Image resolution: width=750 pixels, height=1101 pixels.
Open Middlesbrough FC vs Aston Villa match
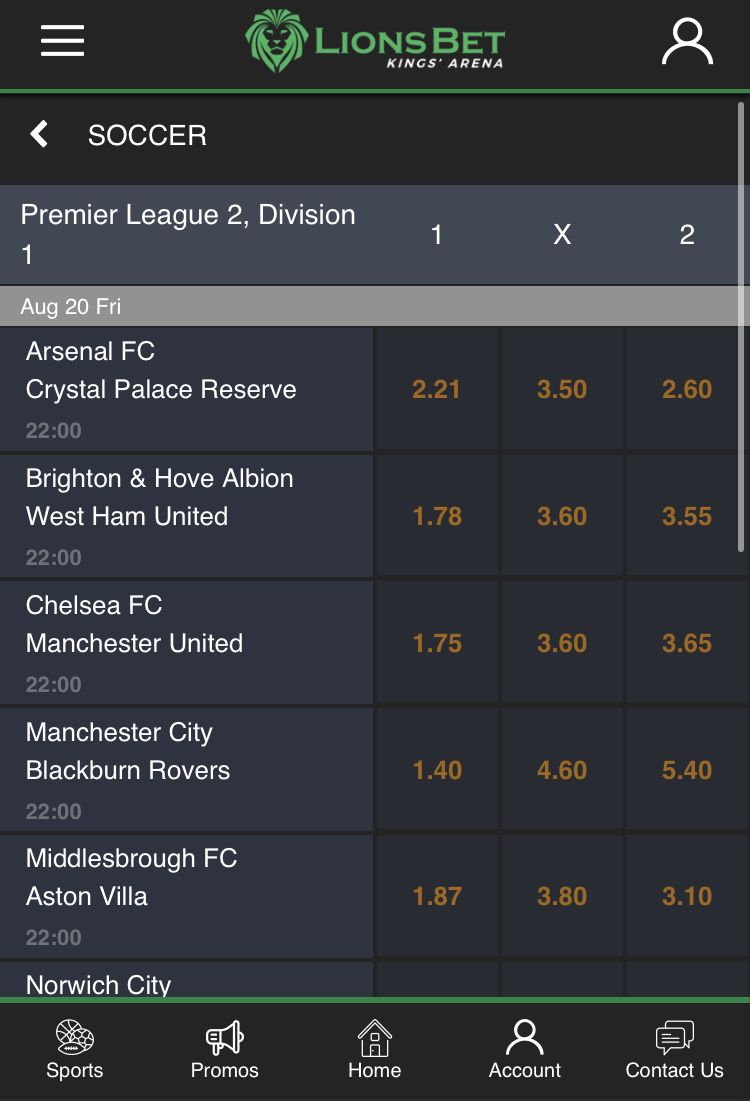(186, 896)
